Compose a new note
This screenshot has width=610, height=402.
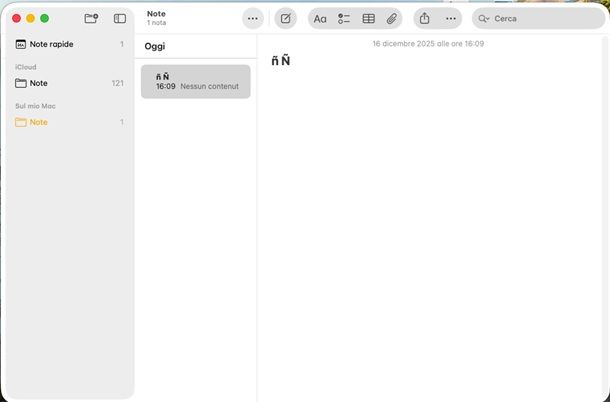click(286, 18)
